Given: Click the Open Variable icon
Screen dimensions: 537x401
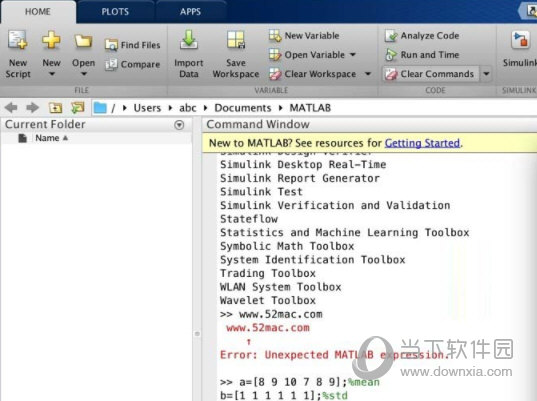Looking at the screenshot, I should click(275, 55).
